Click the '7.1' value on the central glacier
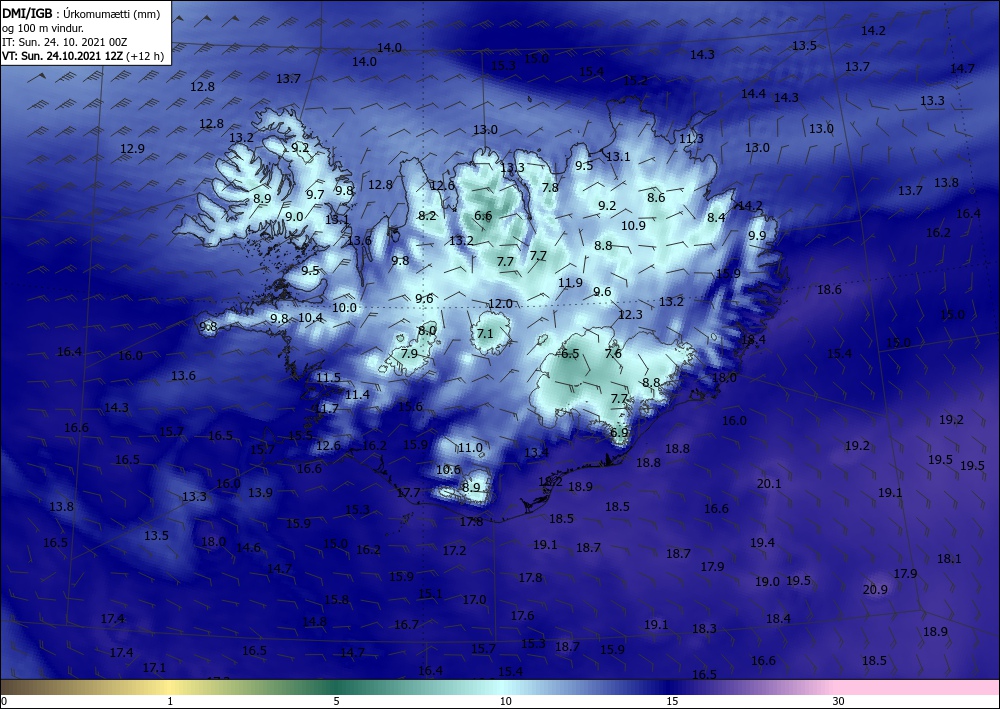 pyautogui.click(x=485, y=333)
